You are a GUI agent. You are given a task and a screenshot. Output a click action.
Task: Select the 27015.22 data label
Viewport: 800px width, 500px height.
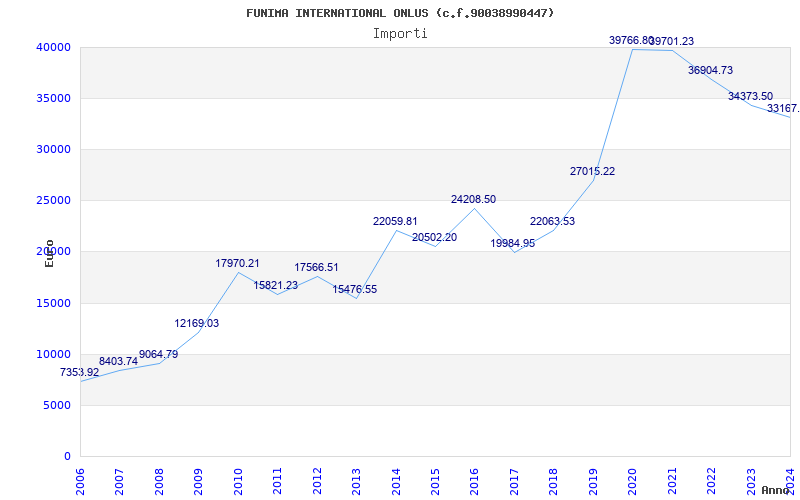click(592, 171)
